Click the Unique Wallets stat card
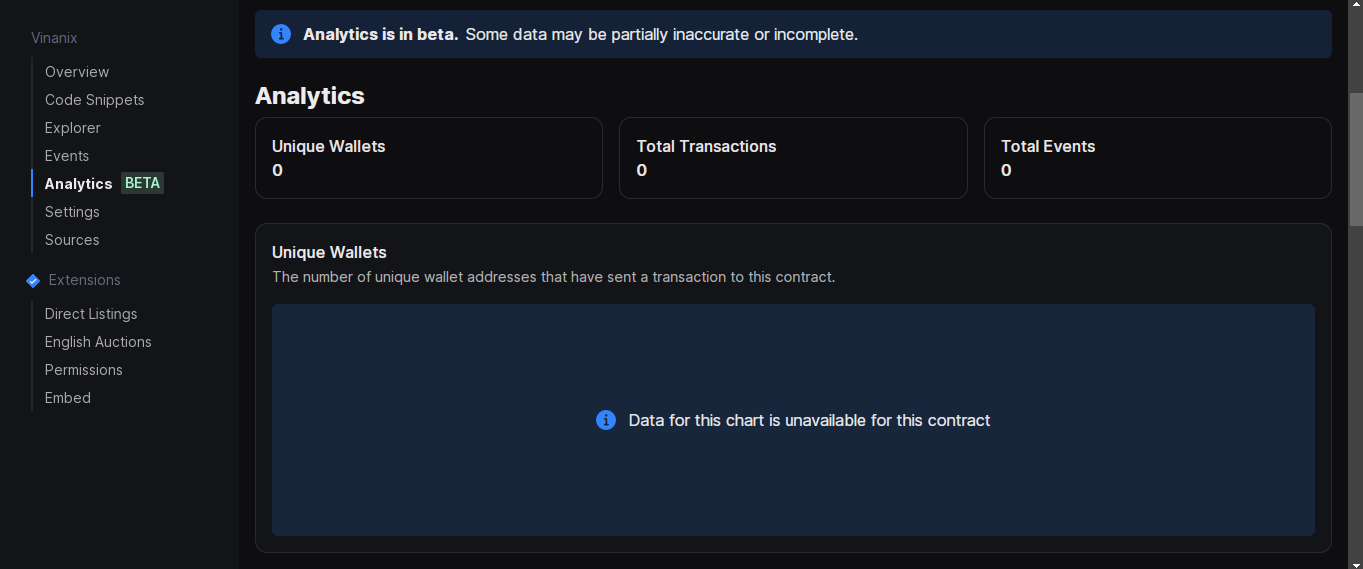1363x569 pixels. [x=429, y=158]
